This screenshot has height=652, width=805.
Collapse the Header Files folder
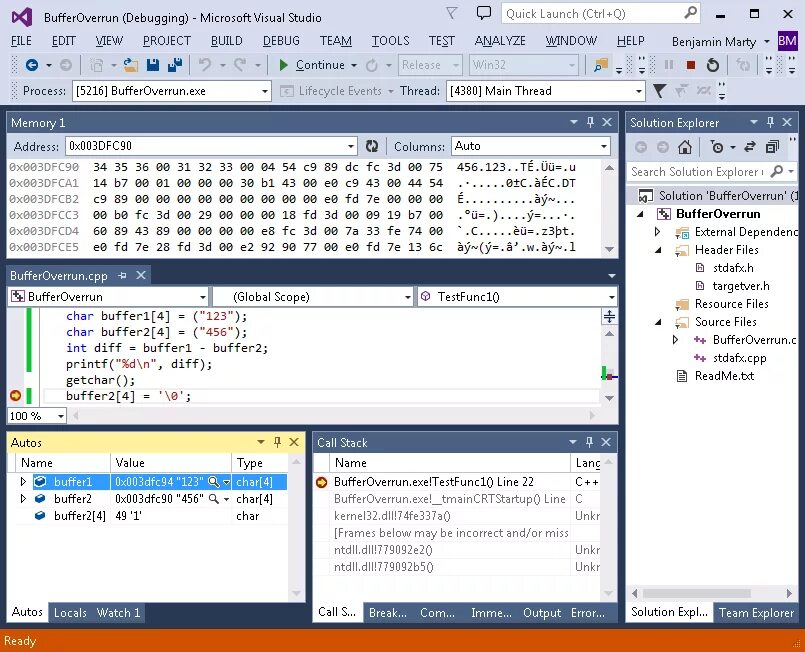point(658,251)
